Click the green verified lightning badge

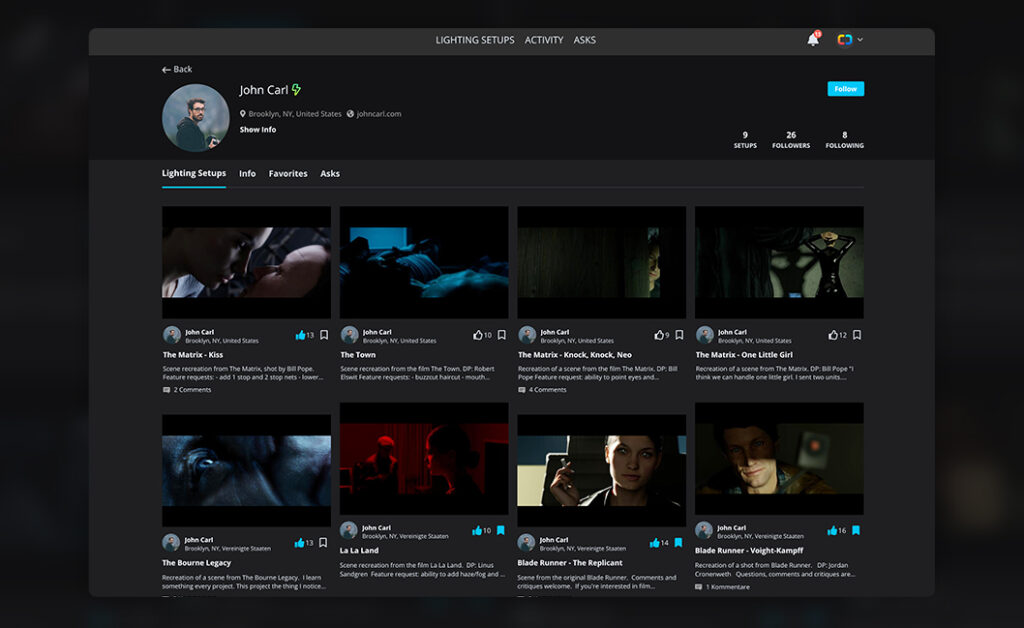[x=296, y=89]
